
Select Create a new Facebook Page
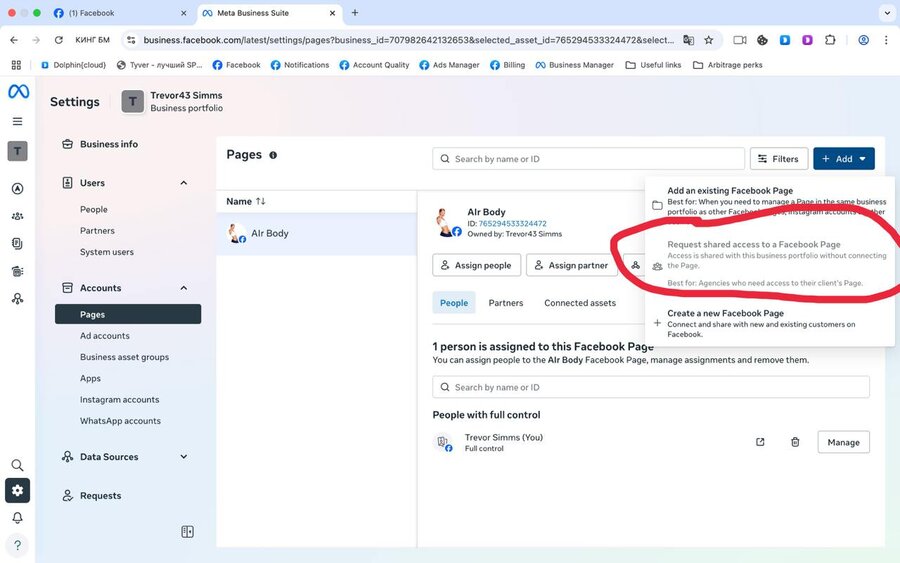coord(725,314)
